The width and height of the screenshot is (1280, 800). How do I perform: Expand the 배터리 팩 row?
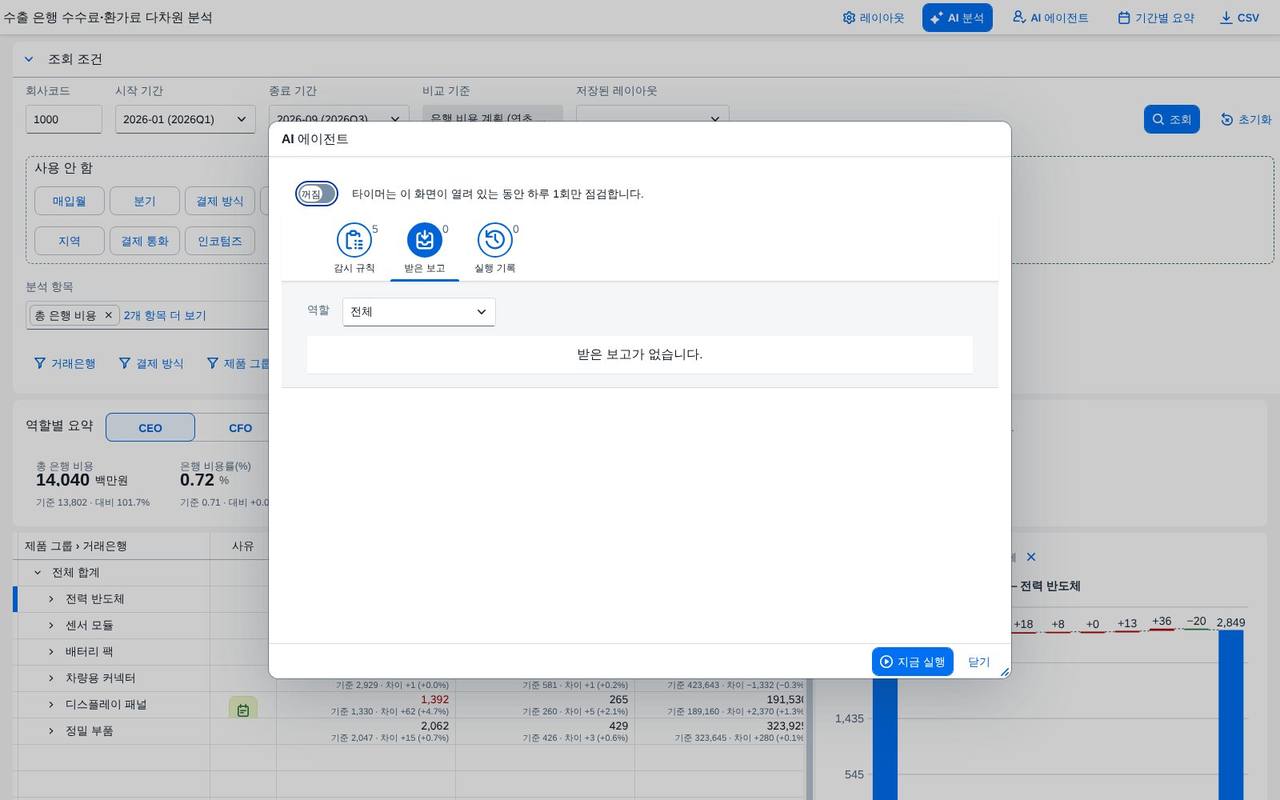(52, 651)
